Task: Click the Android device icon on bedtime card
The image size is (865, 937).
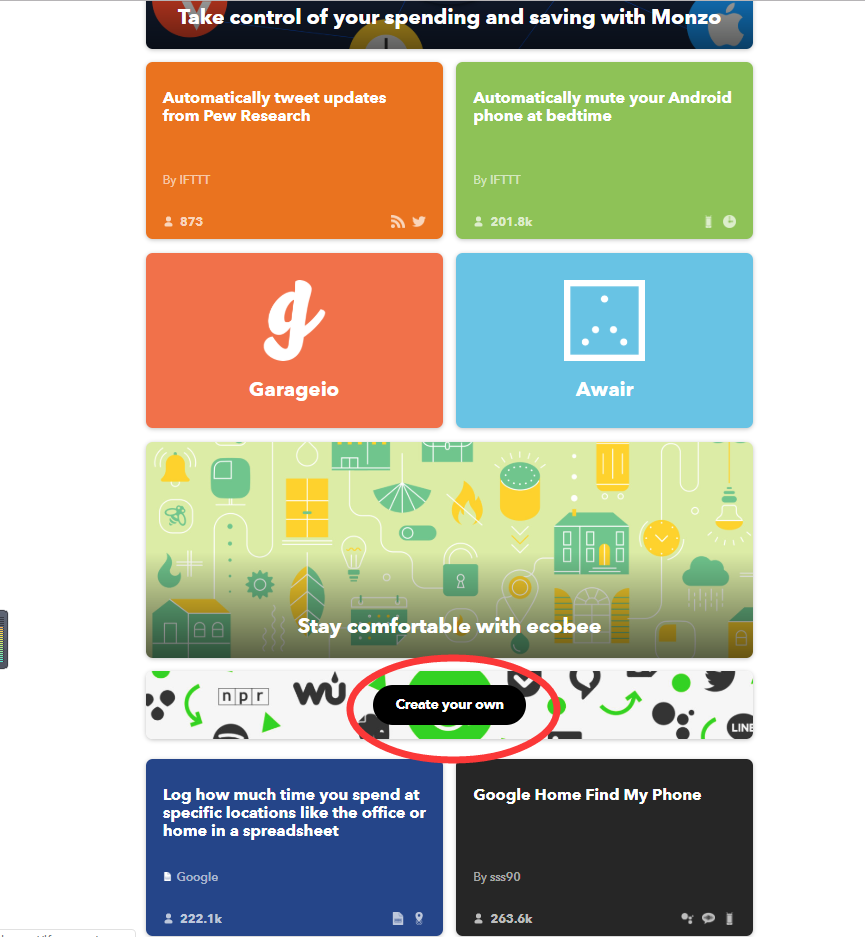Action: 708,222
